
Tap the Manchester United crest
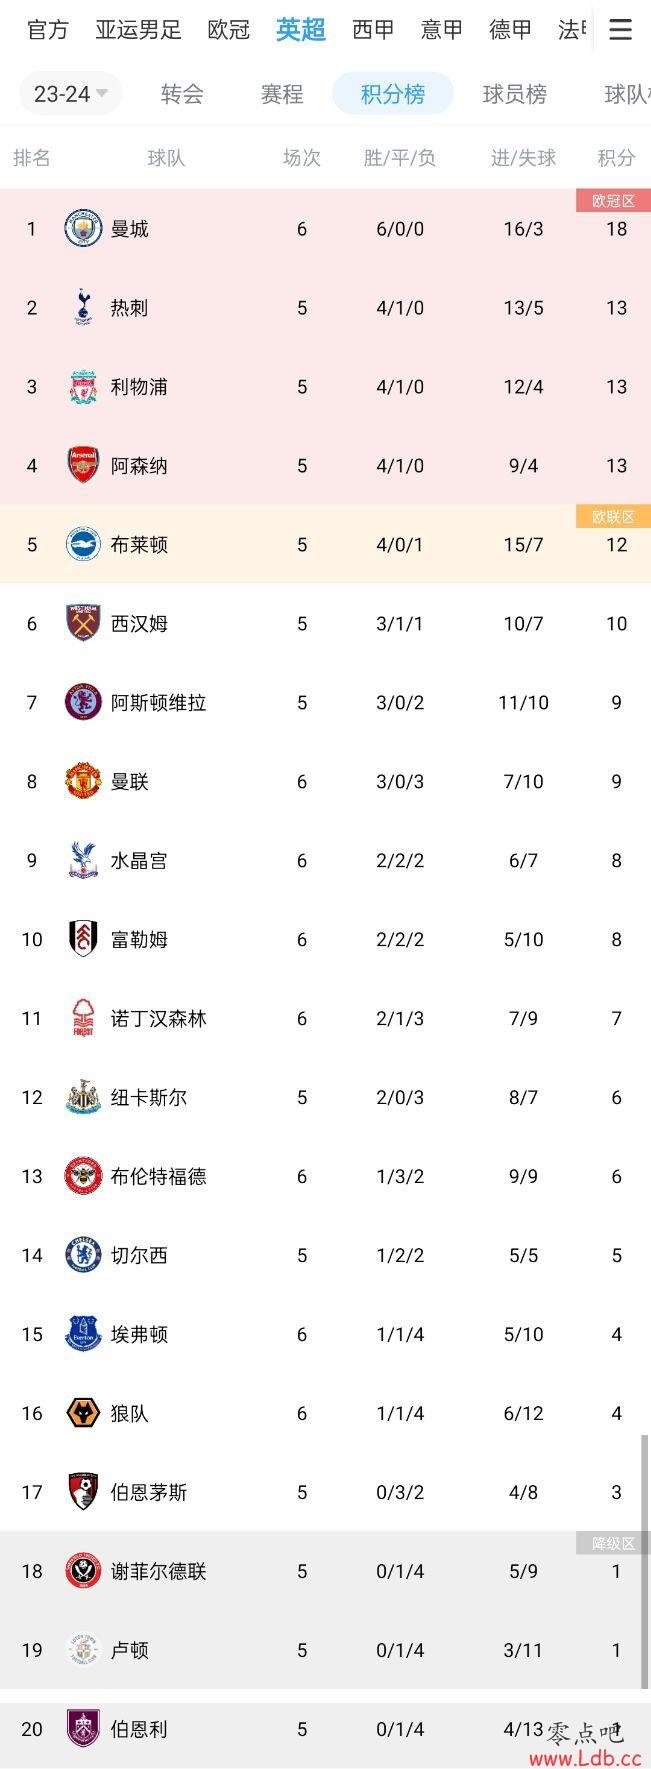(x=83, y=781)
